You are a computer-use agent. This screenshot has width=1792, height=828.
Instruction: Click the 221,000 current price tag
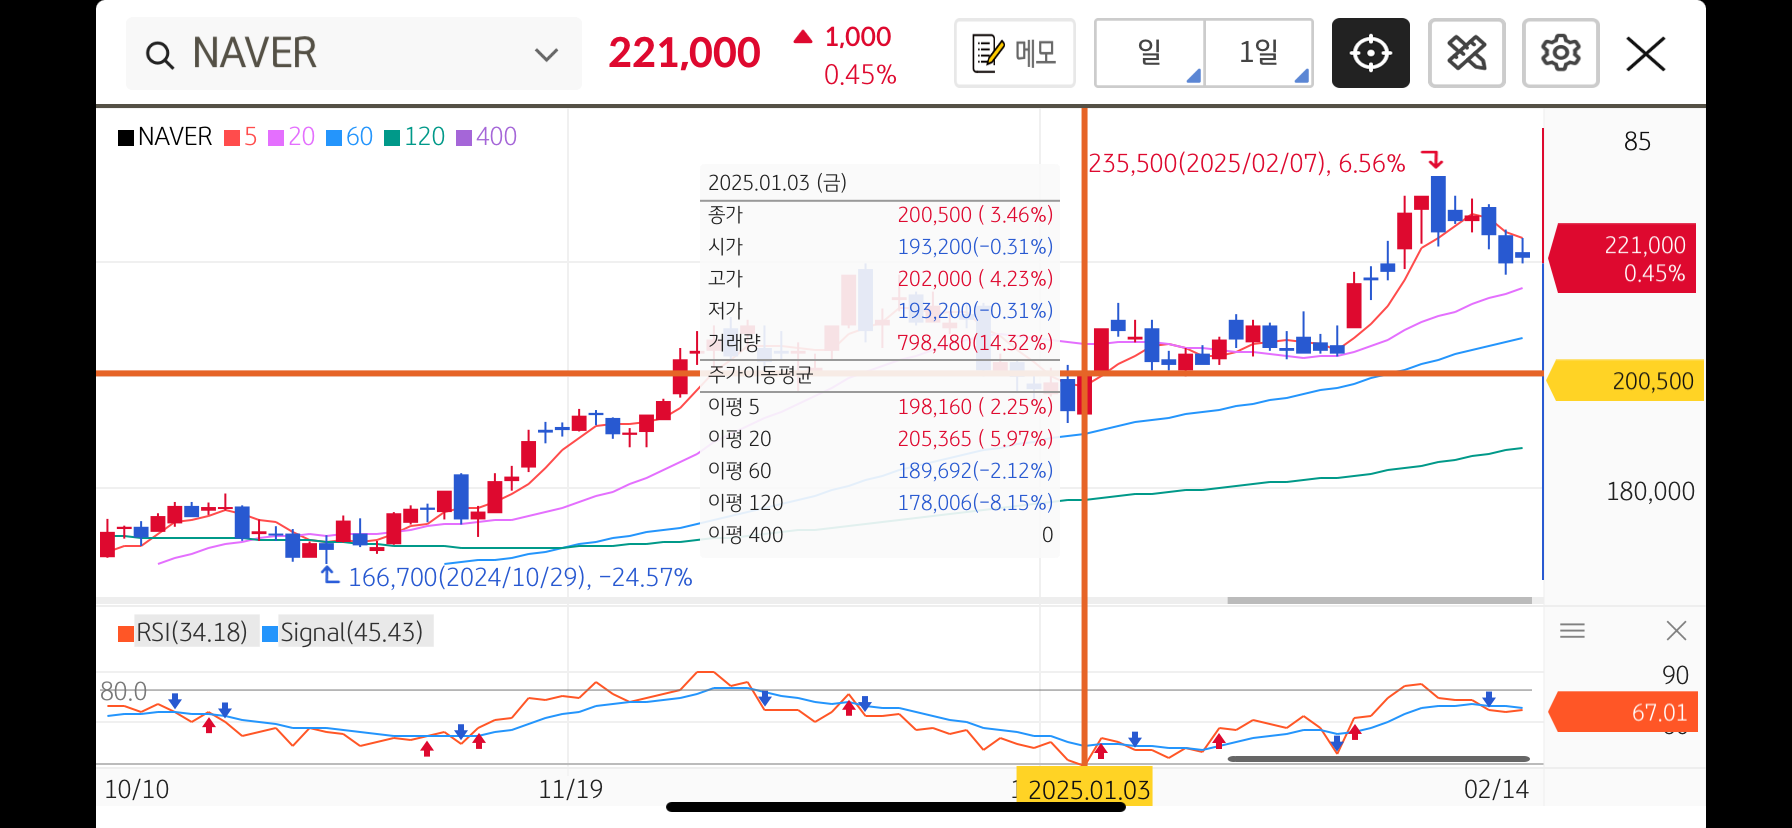pyautogui.click(x=1623, y=258)
